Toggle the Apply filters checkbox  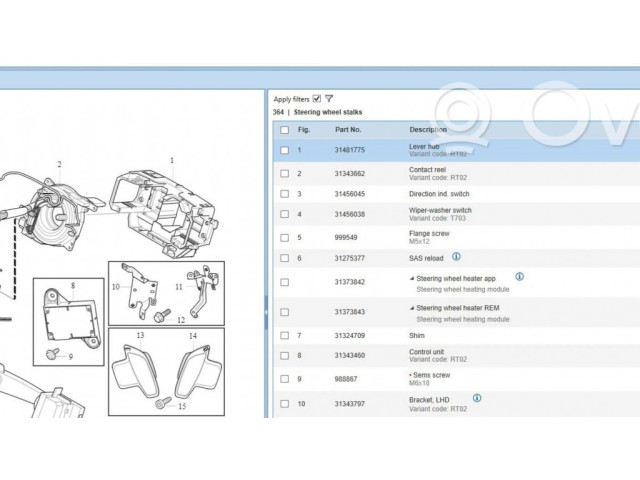pos(317,99)
